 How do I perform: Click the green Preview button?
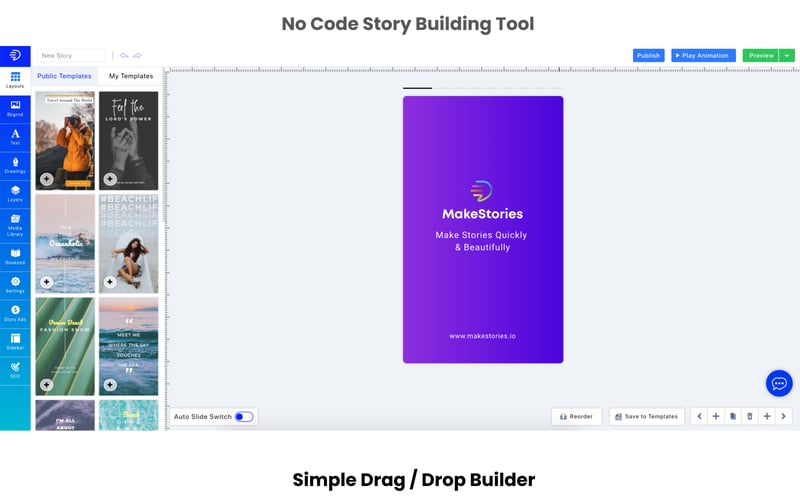click(761, 55)
